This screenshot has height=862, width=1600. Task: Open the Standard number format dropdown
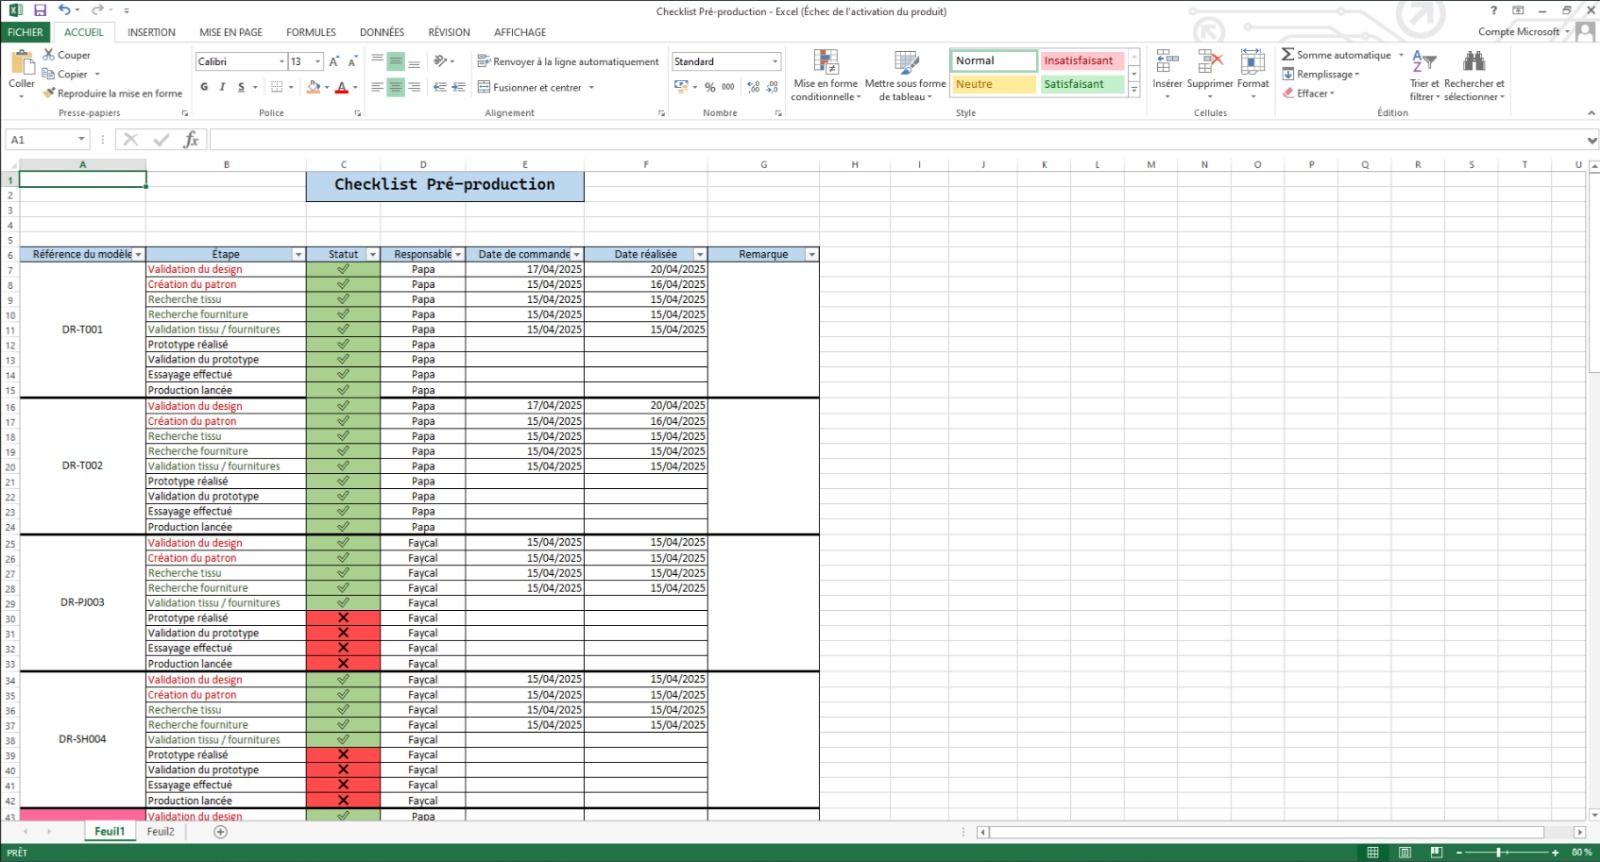pos(774,62)
